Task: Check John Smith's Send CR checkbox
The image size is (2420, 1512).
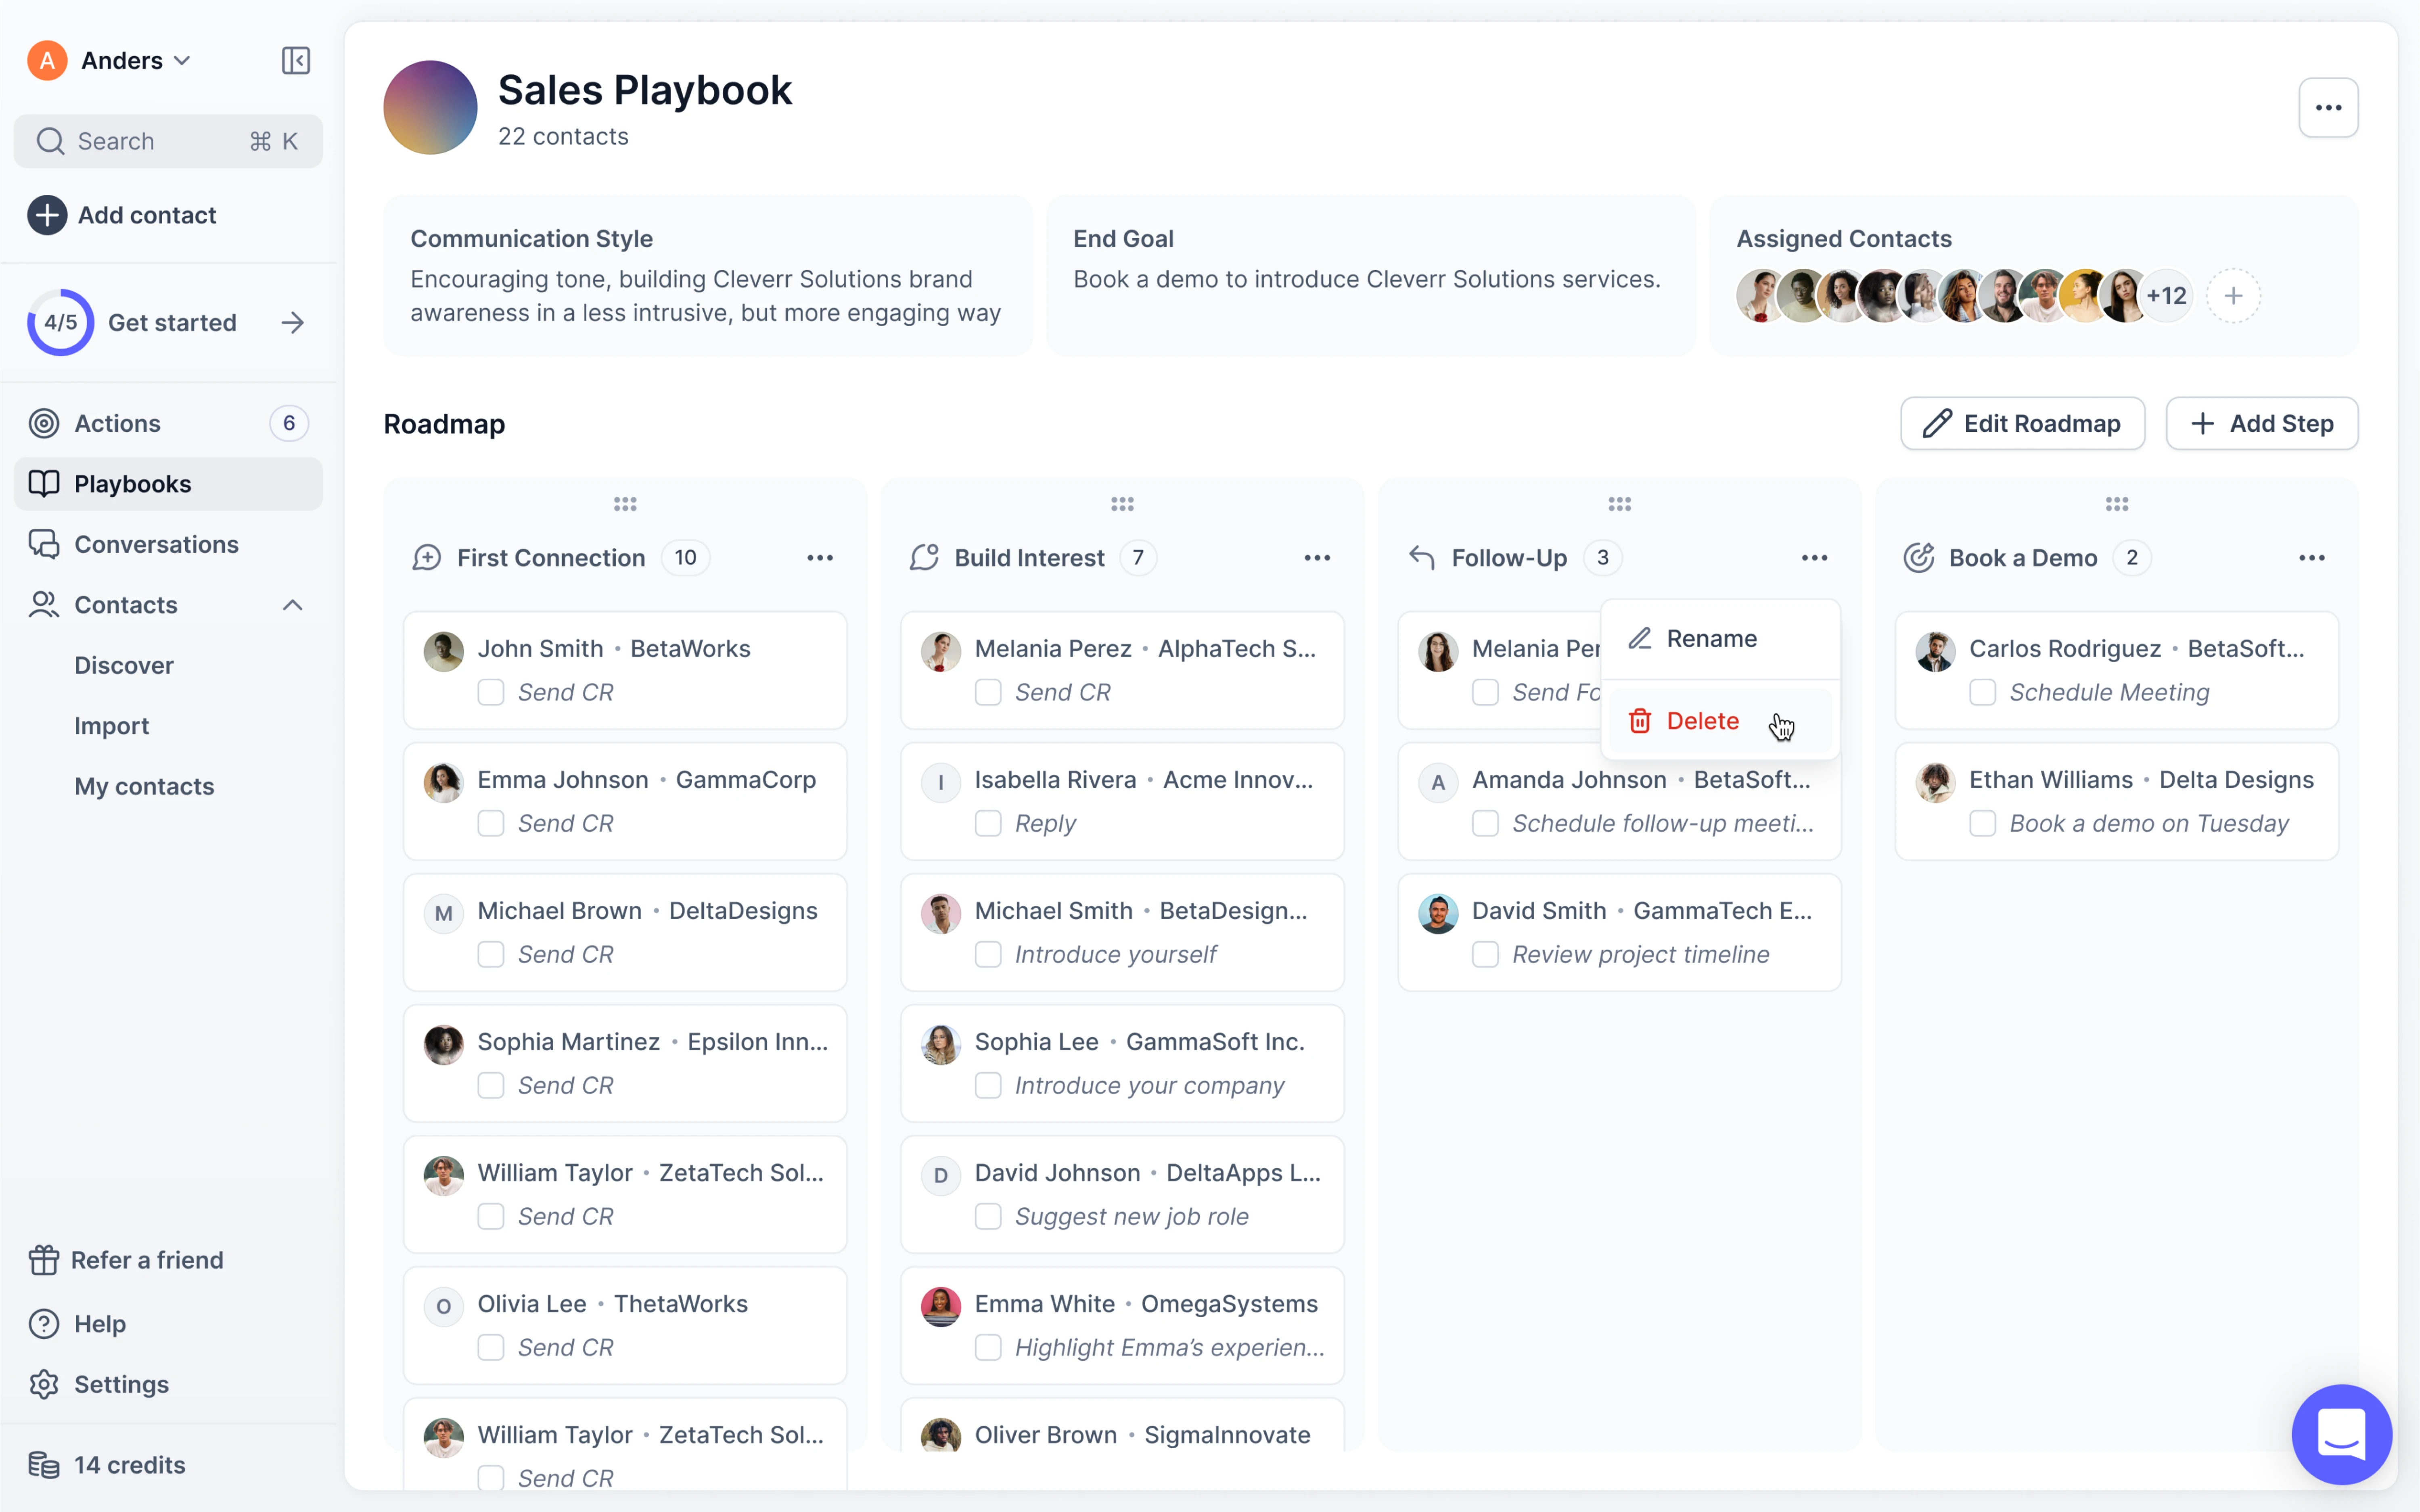Action: coord(491,692)
